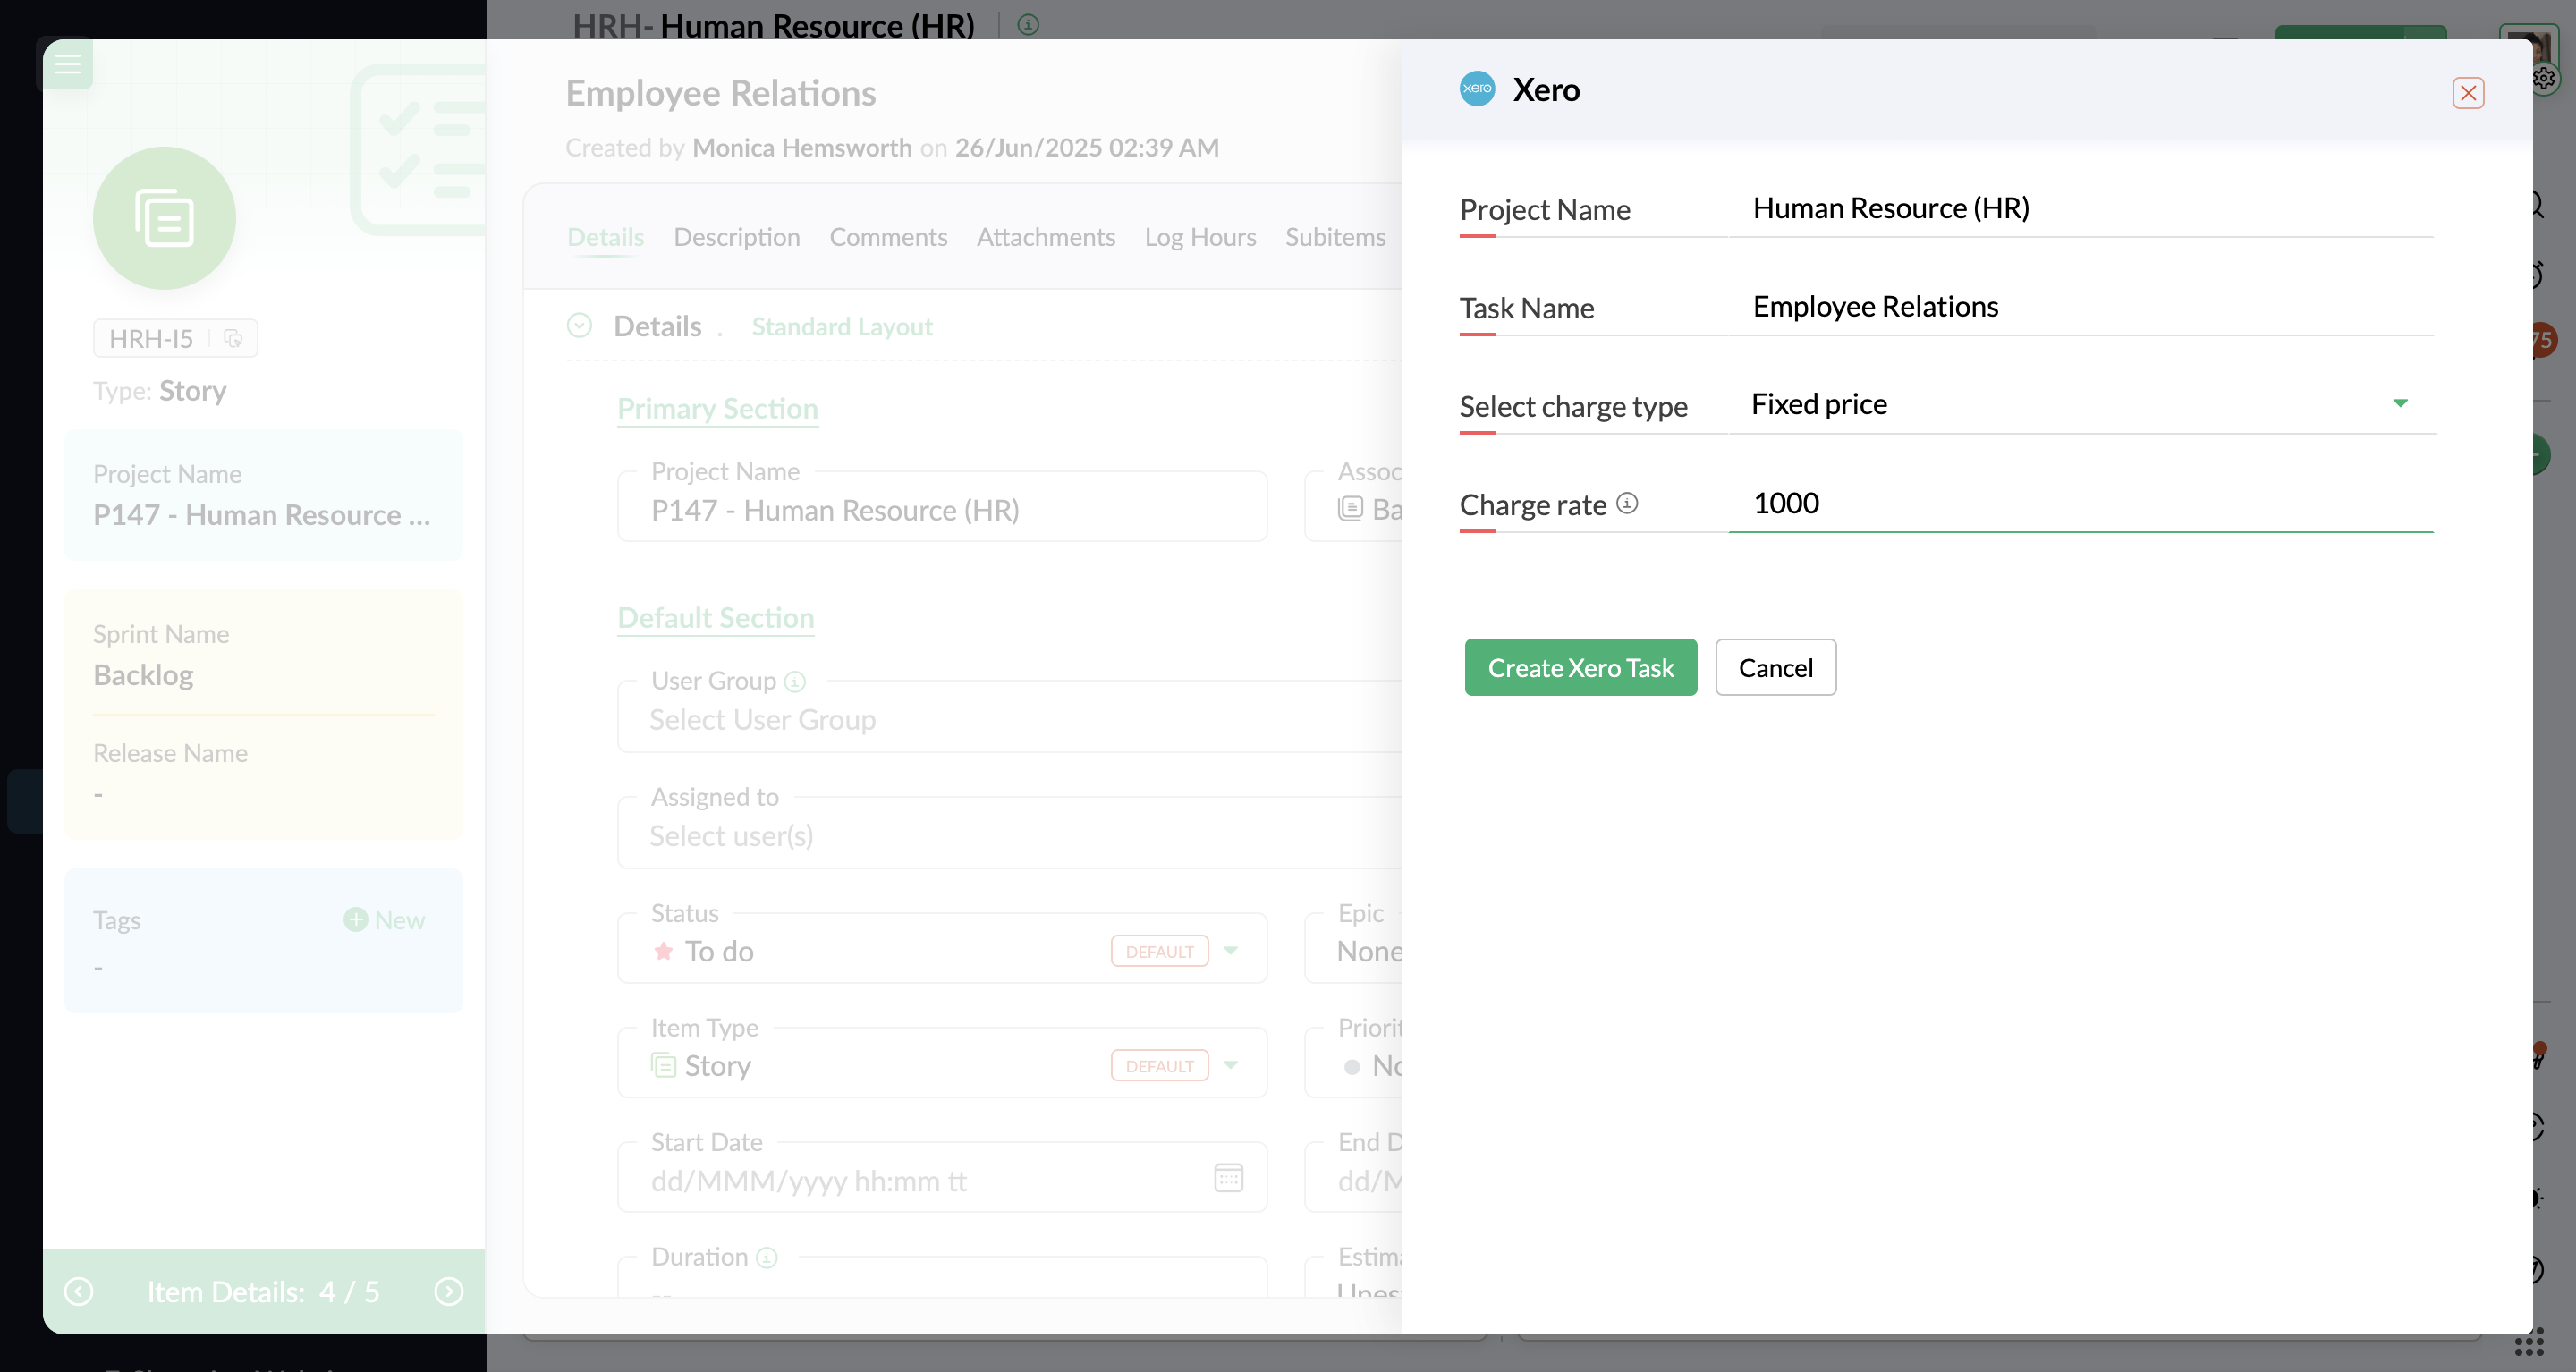Open the Start Date calendar icon
Image resolution: width=2576 pixels, height=1372 pixels.
1228,1178
